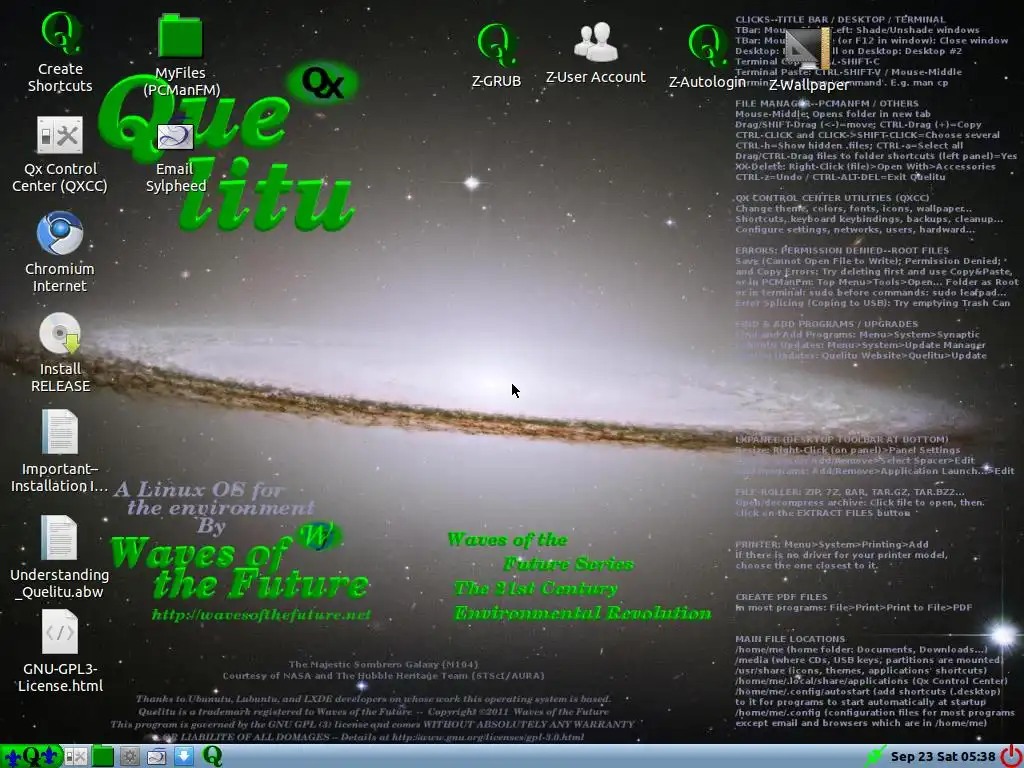Click the green Q launcher in the panel
The width and height of the screenshot is (1024, 768).
[x=212, y=756]
